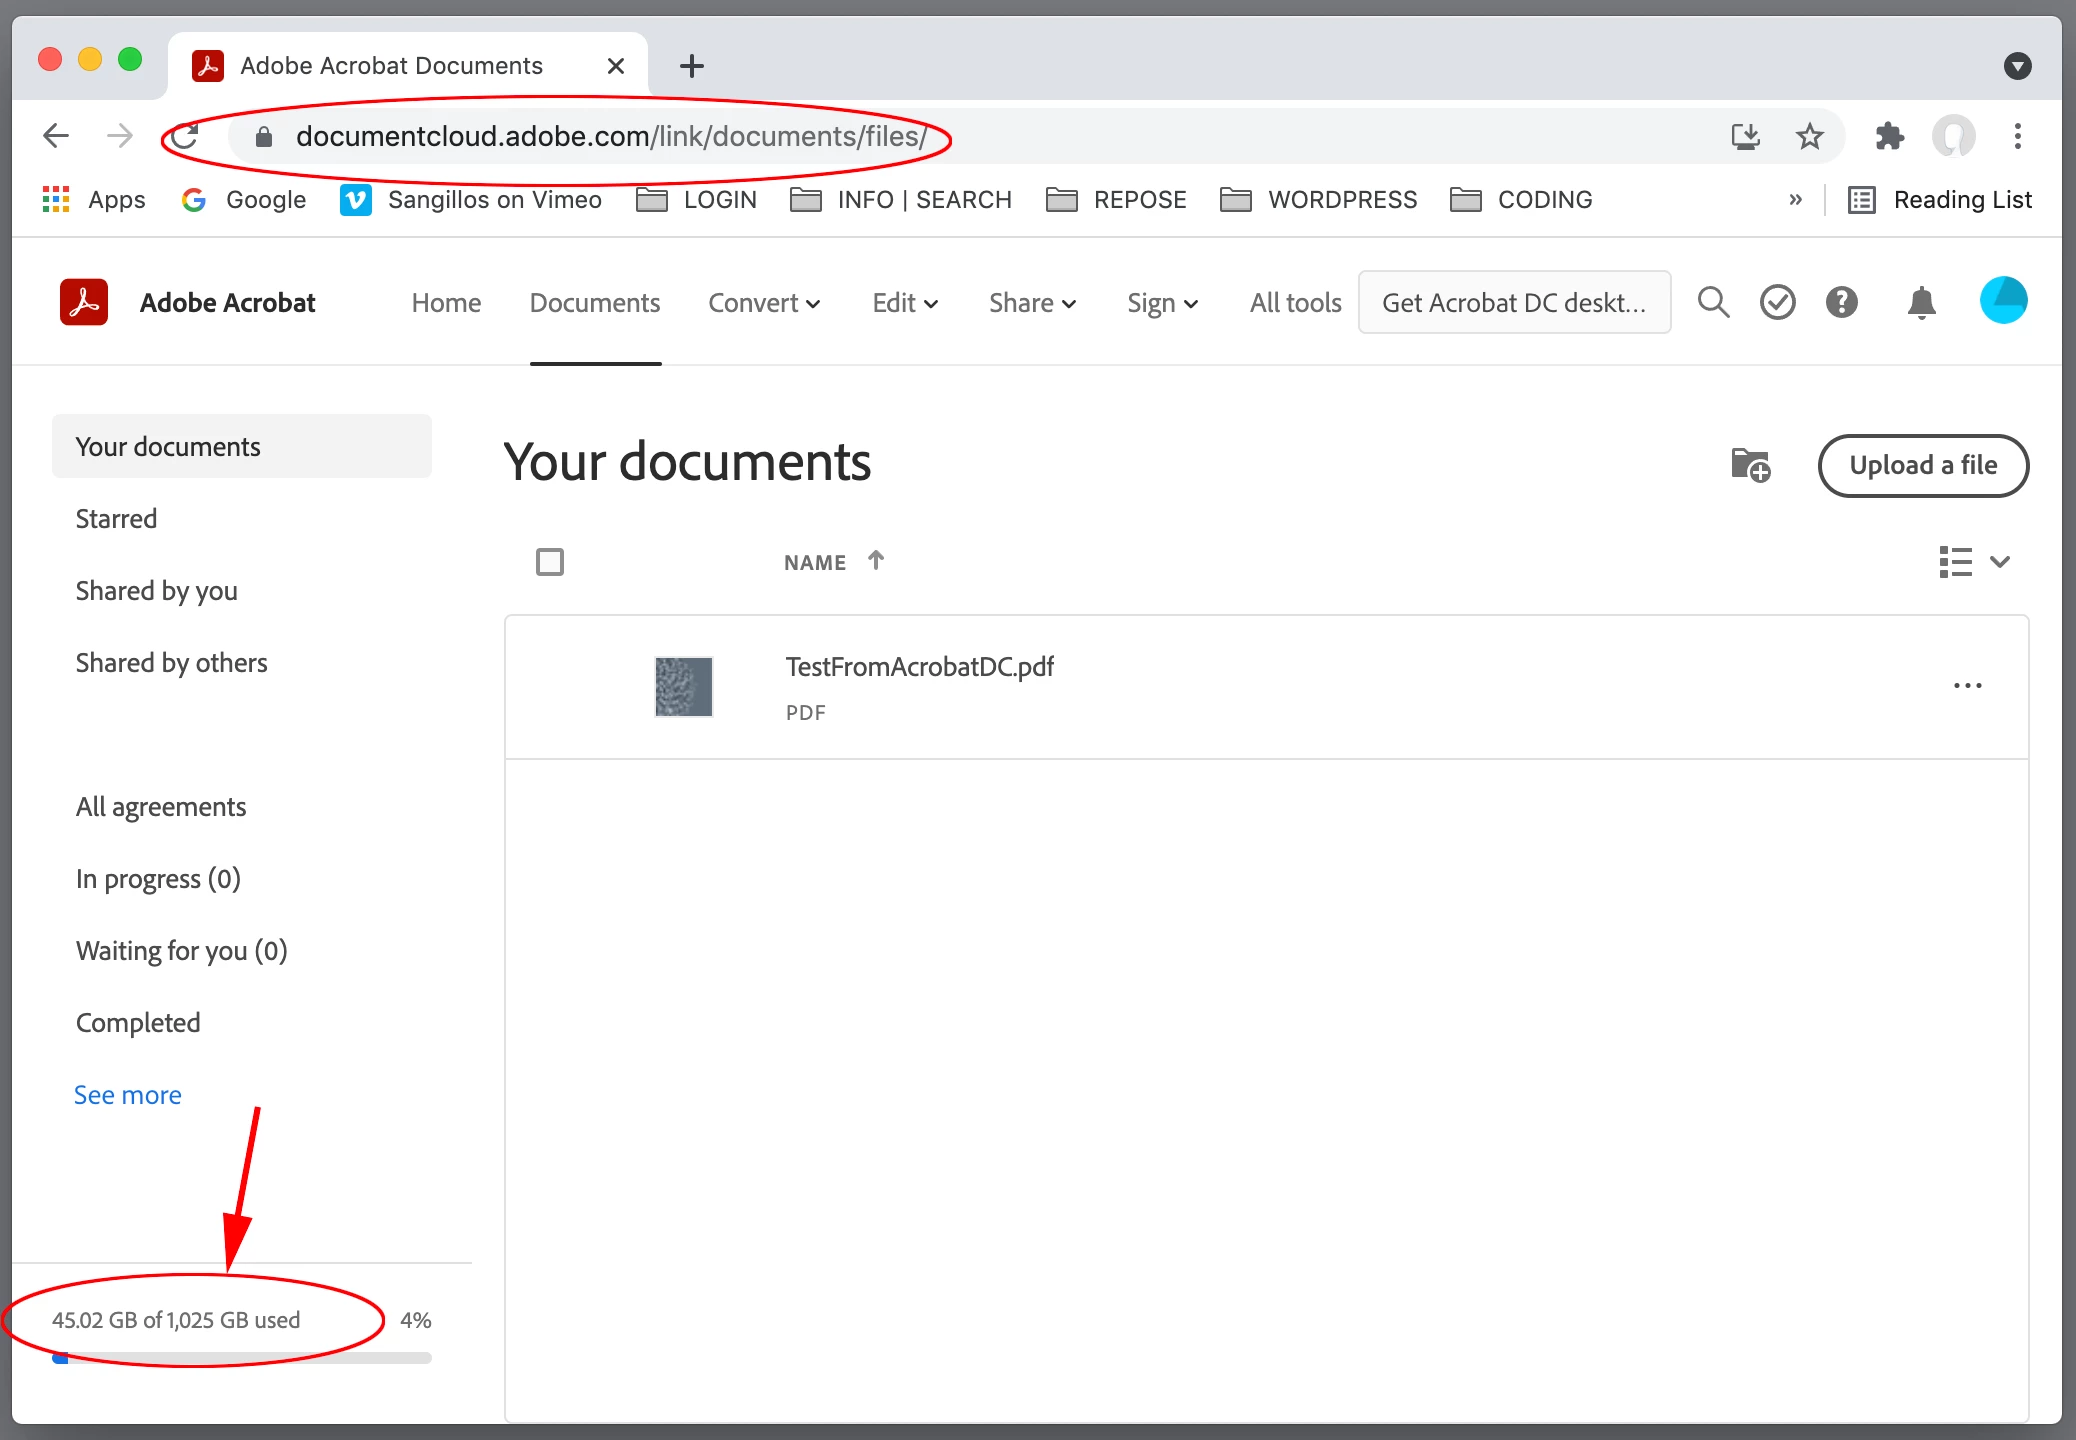
Task: Open the search magnifier icon
Action: click(1713, 302)
